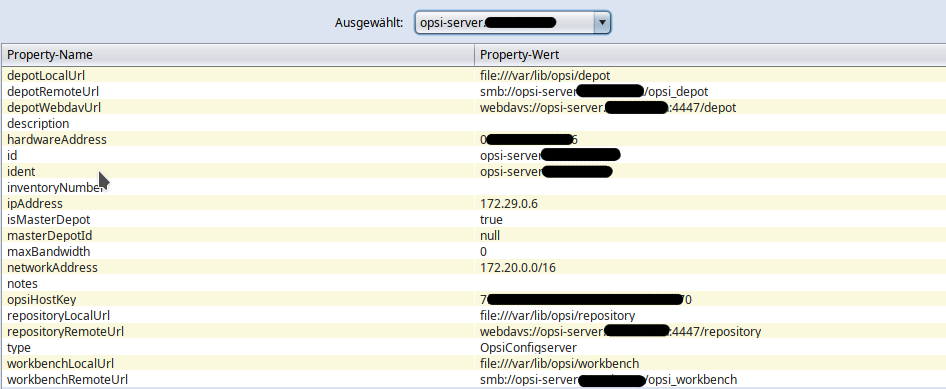Click the maxBandwidth 0 value

click(484, 251)
